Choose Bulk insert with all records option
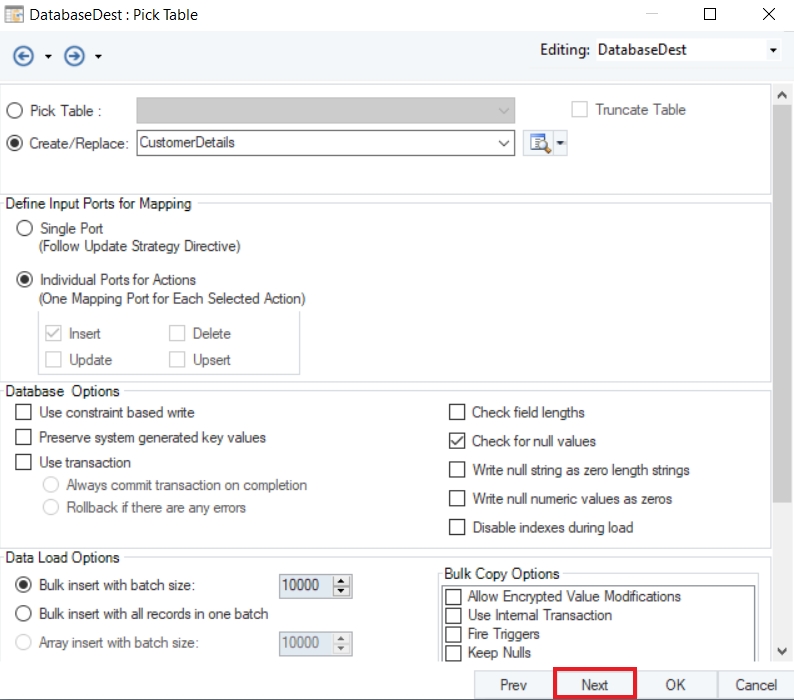 pos(23,614)
